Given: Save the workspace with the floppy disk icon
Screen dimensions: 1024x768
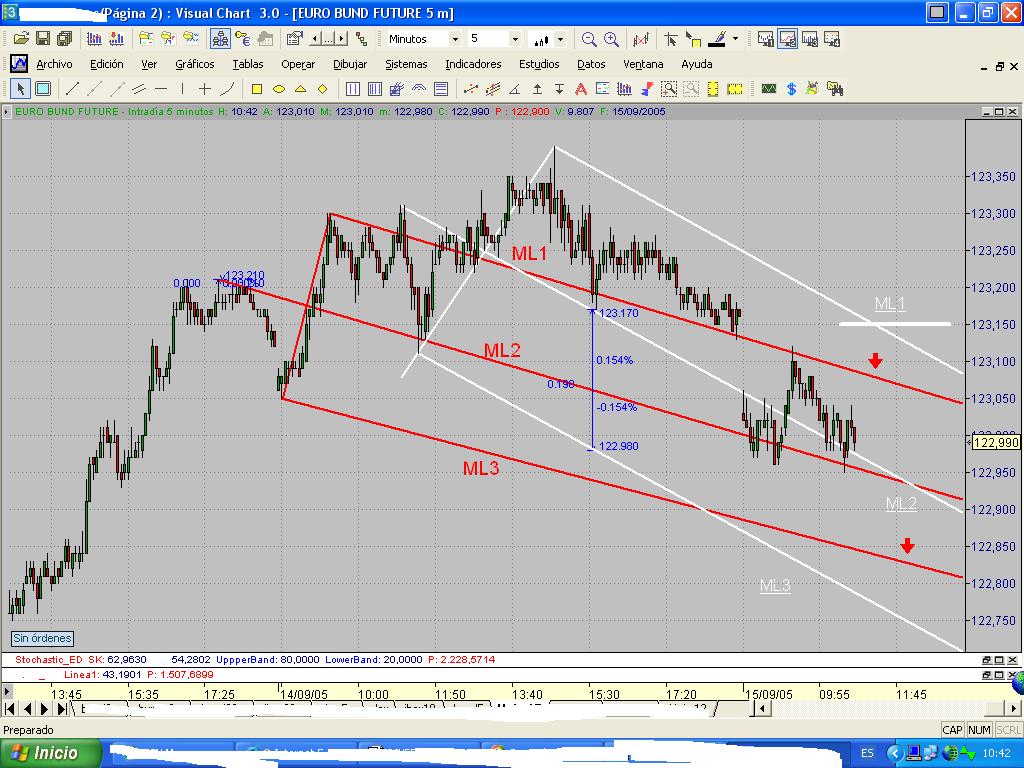Looking at the screenshot, I should pos(43,39).
